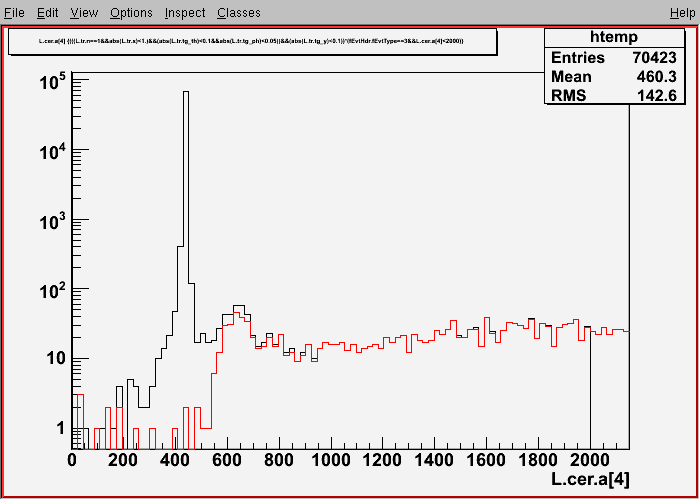Click the Mean 460.3 stats row
The image size is (700, 500).
tap(614, 77)
